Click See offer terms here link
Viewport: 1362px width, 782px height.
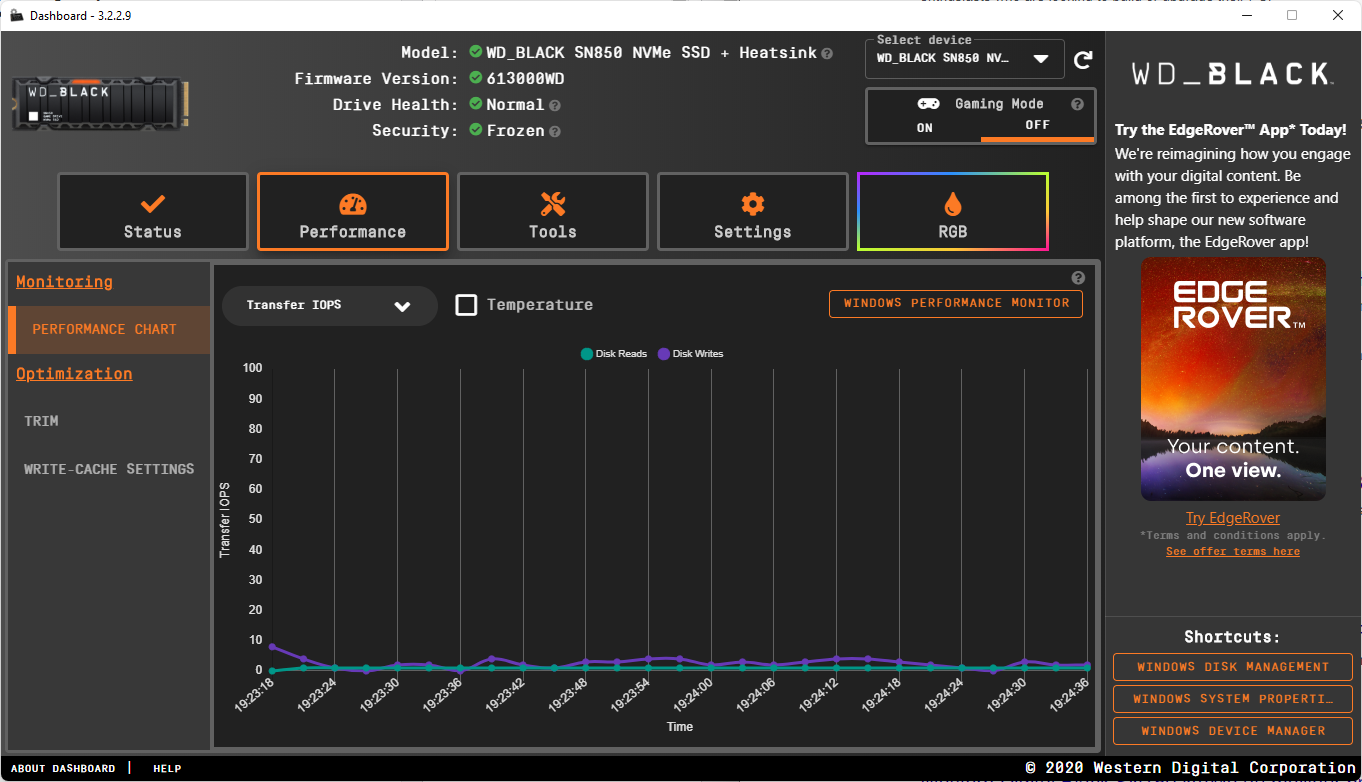pos(1233,552)
